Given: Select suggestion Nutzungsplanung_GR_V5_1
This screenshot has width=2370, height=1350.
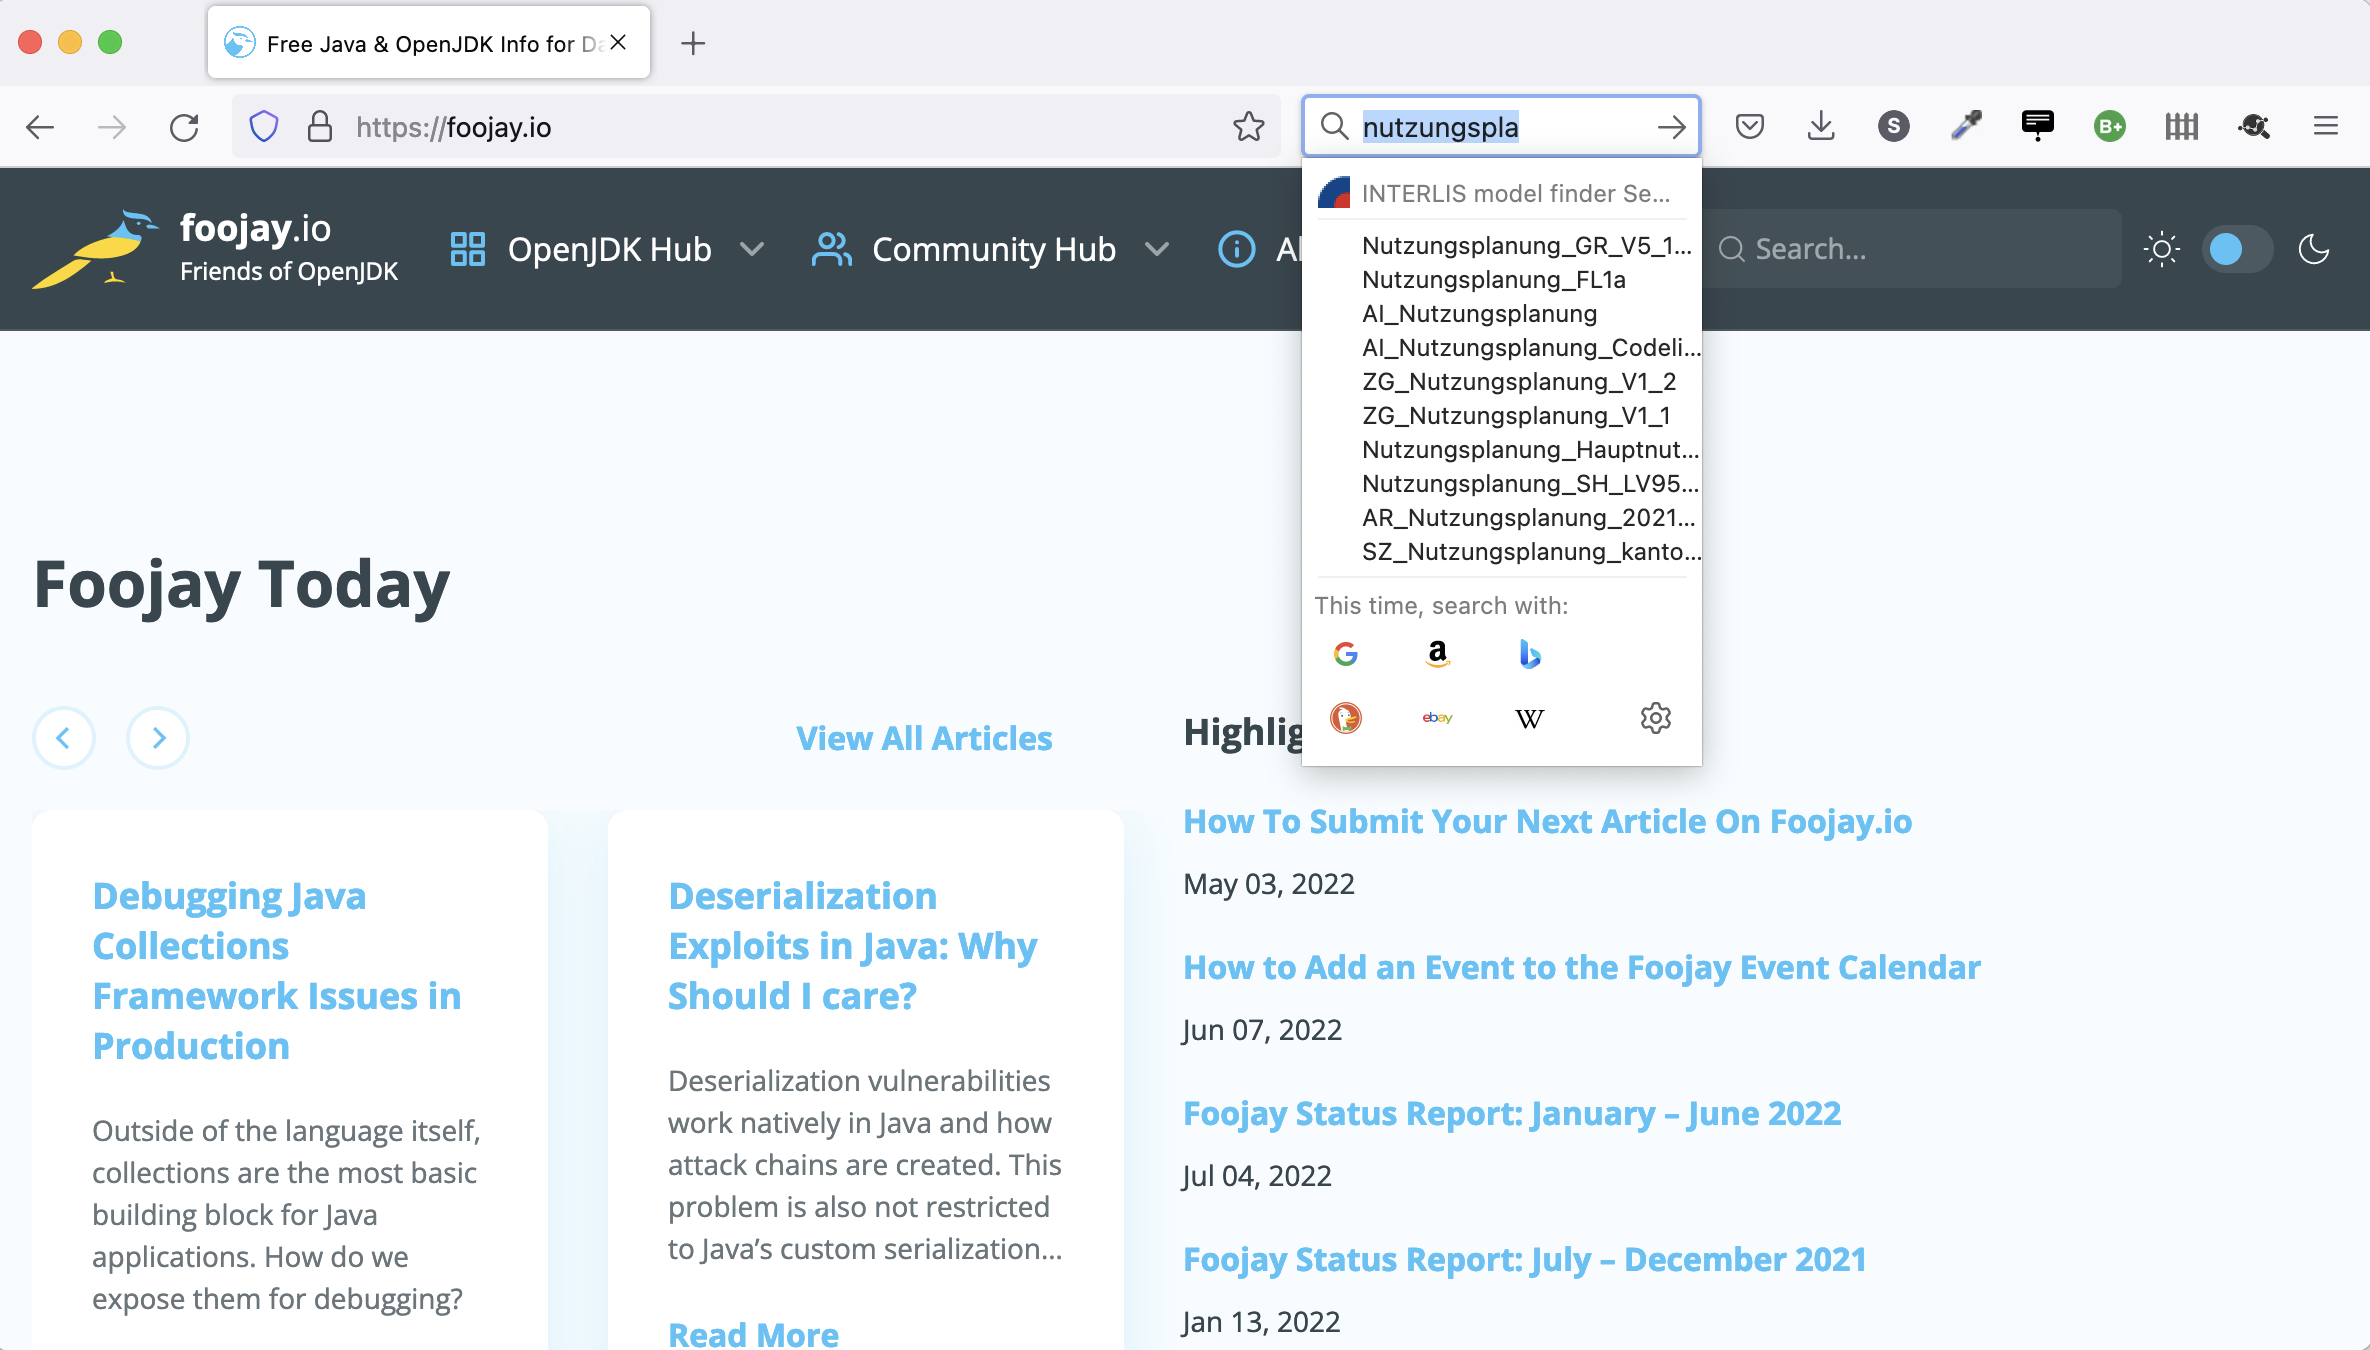Looking at the screenshot, I should pos(1502,246).
